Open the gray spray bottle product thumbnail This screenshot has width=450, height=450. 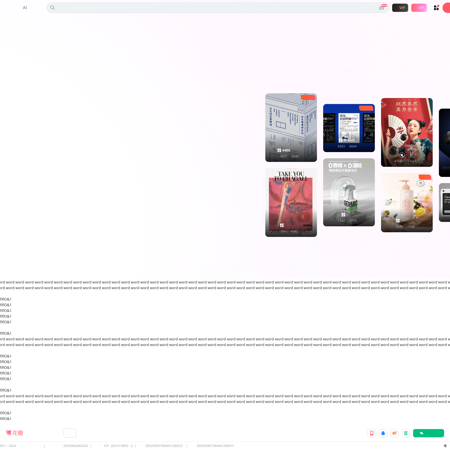(x=349, y=192)
